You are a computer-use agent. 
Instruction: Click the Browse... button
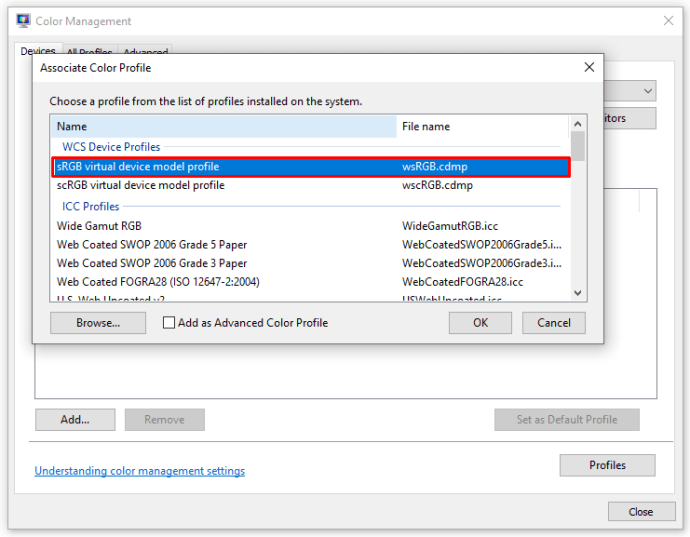pyautogui.click(x=98, y=323)
